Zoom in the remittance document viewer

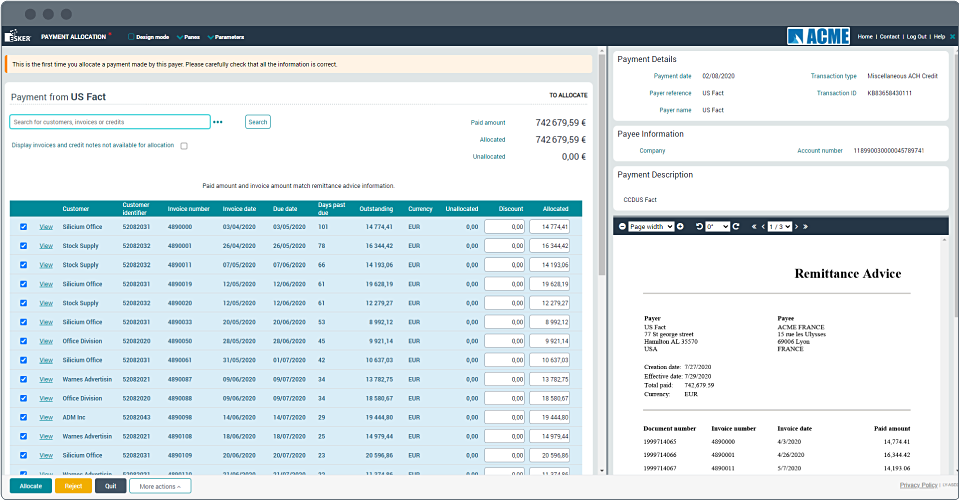click(x=680, y=226)
